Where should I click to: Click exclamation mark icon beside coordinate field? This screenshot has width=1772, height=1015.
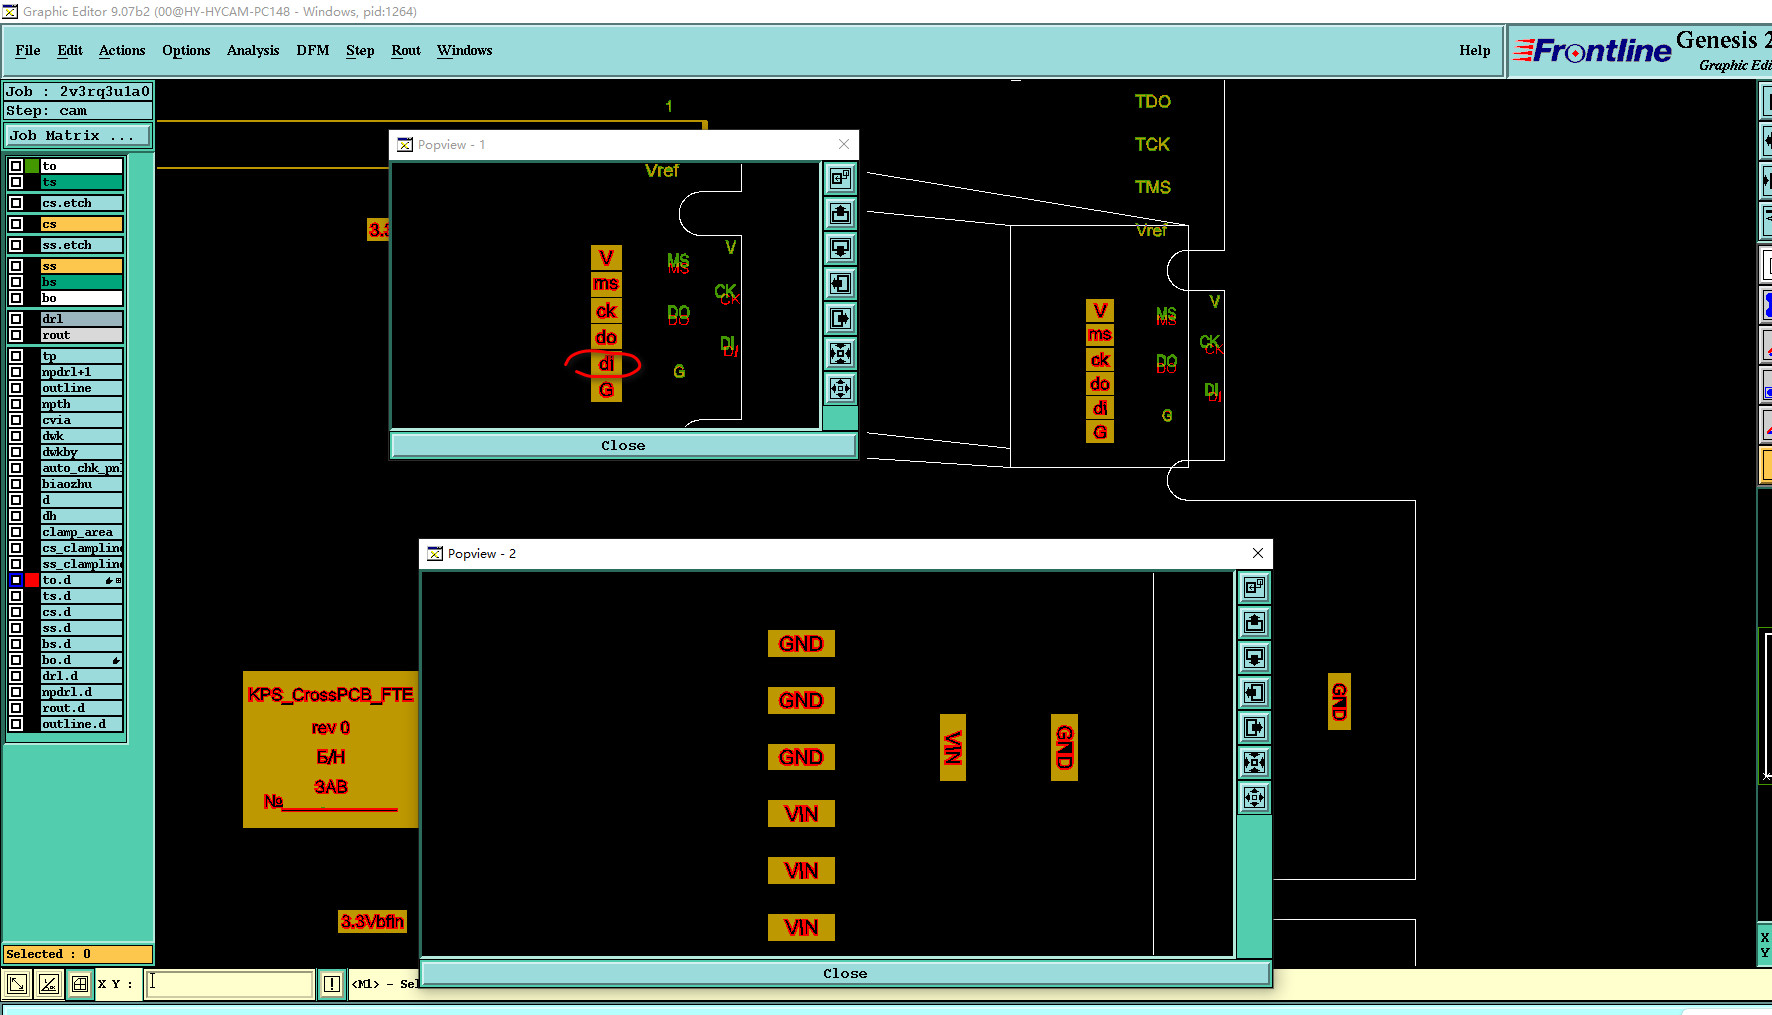tap(332, 984)
